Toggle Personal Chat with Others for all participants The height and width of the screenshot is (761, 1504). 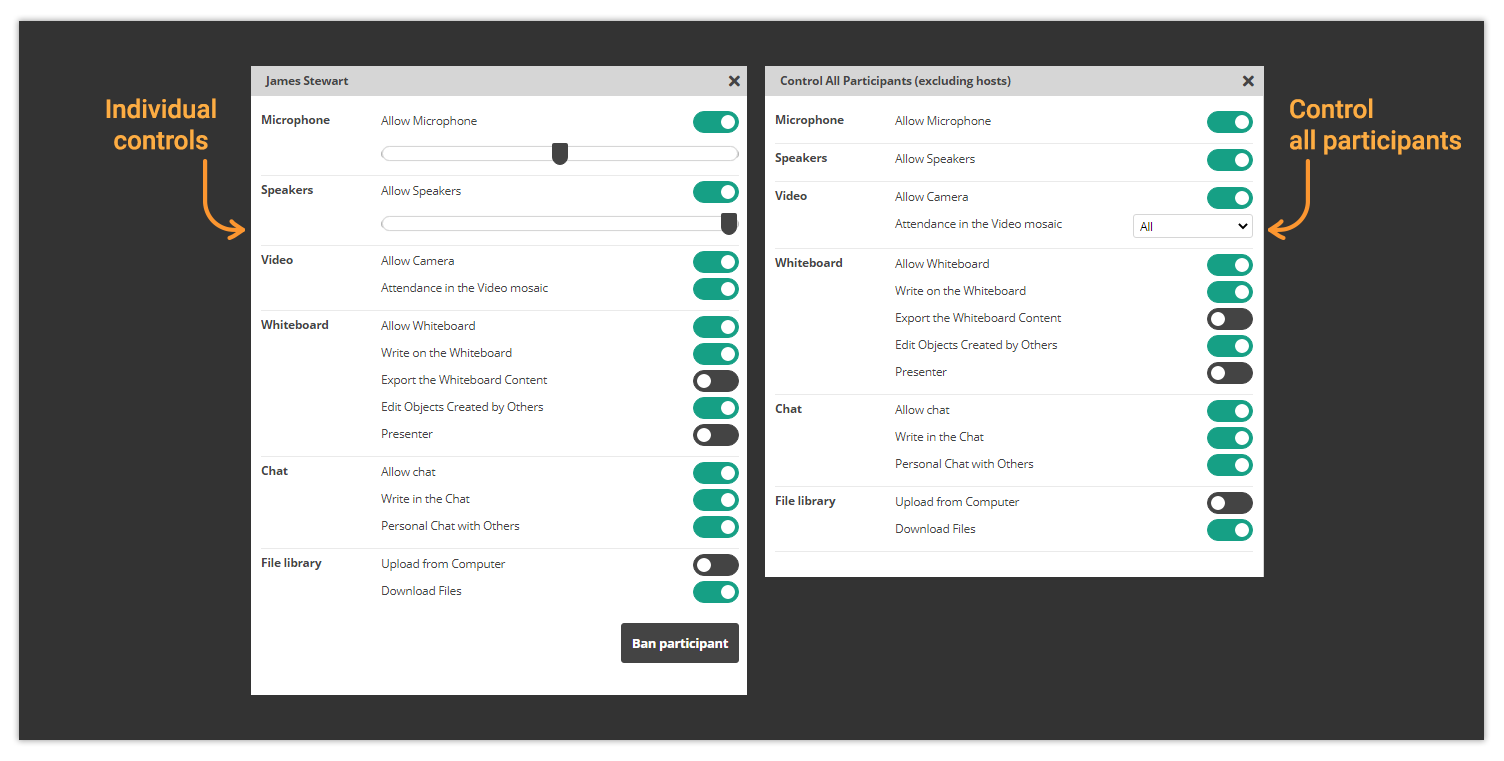pos(1230,465)
